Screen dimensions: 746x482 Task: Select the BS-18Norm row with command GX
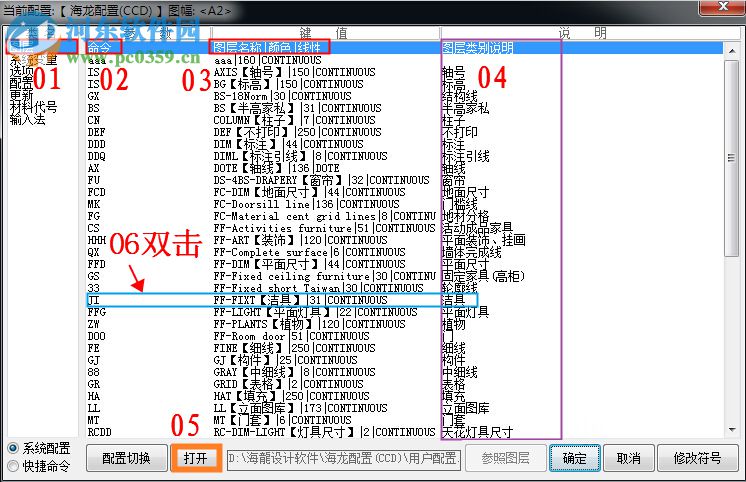[404, 96]
